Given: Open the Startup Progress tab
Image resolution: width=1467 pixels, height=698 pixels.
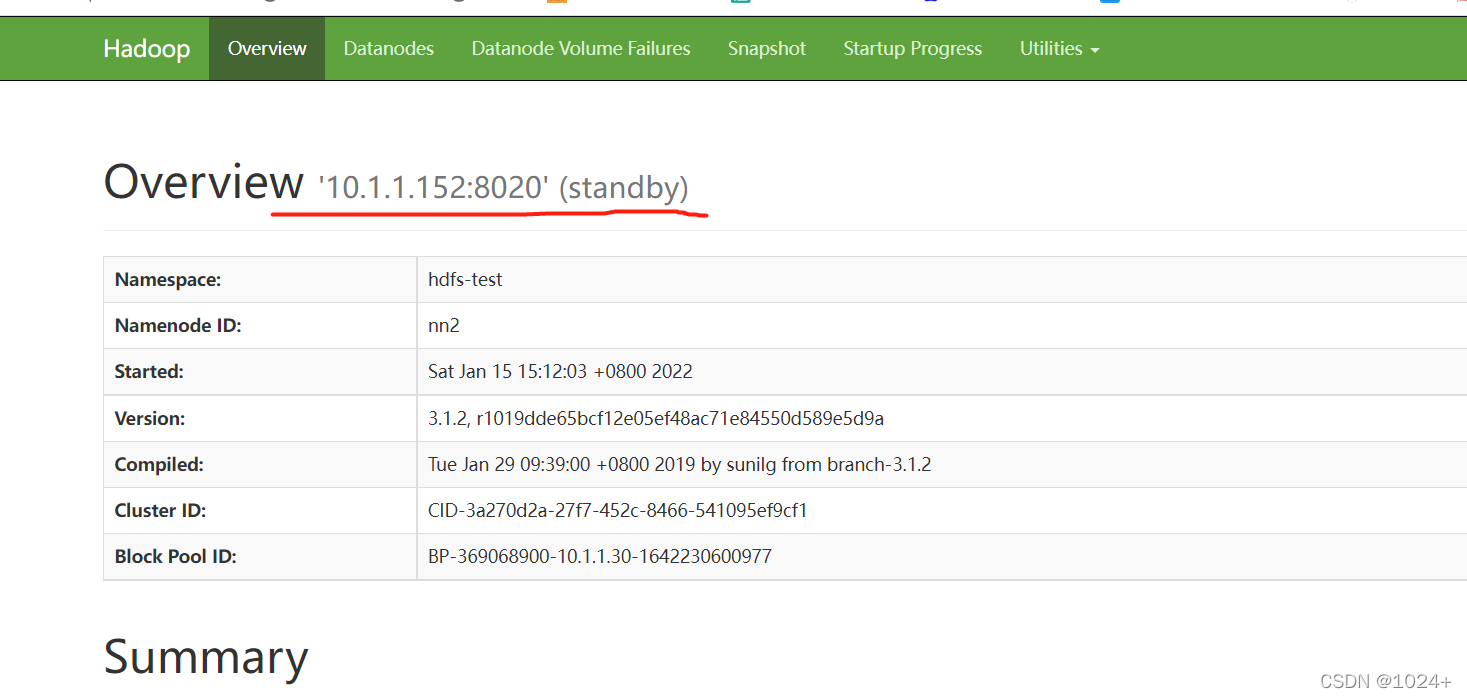Looking at the screenshot, I should click(x=912, y=48).
